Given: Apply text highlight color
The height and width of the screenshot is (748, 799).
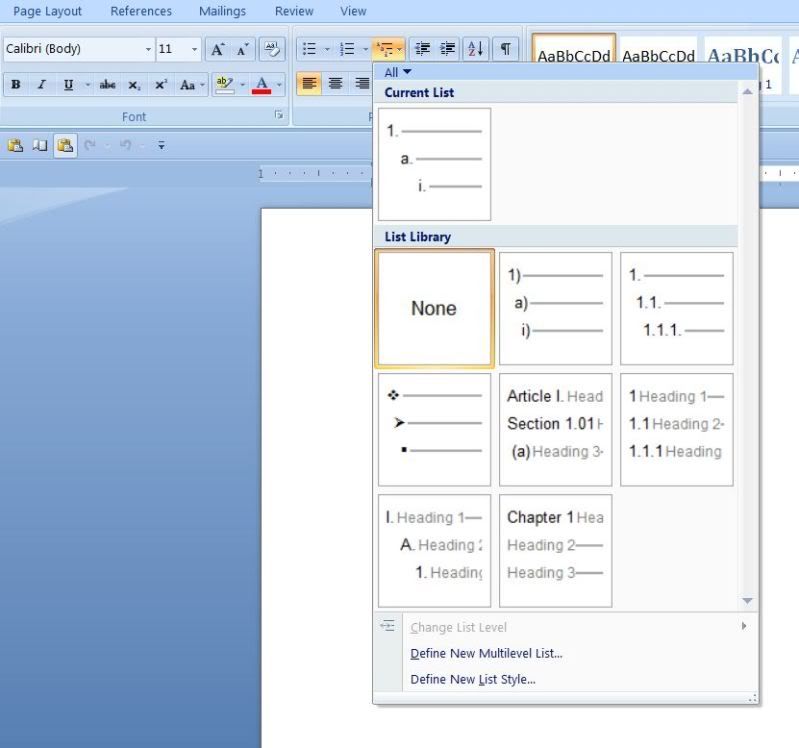Looking at the screenshot, I should pyautogui.click(x=224, y=85).
